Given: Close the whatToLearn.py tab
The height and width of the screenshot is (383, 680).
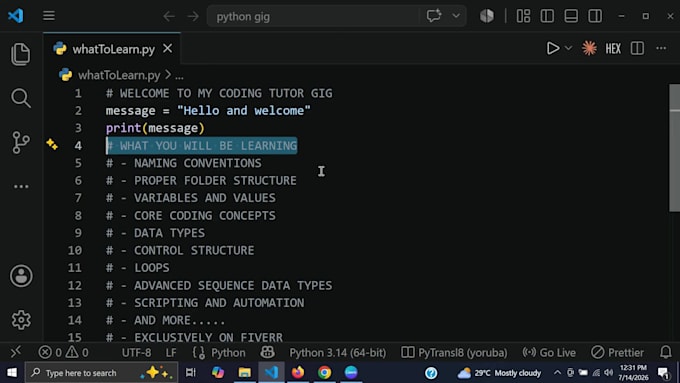Looking at the screenshot, I should coord(167,49).
